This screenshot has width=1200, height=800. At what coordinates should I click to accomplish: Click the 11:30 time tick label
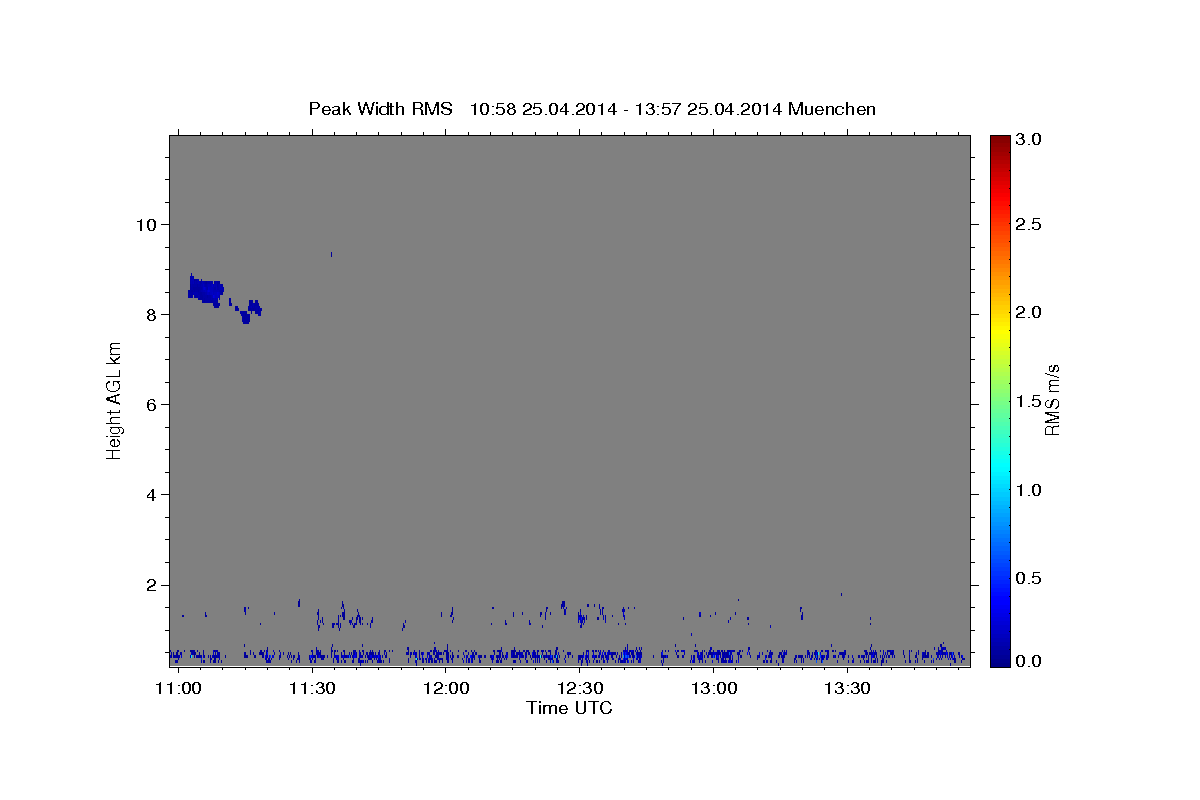click(312, 689)
